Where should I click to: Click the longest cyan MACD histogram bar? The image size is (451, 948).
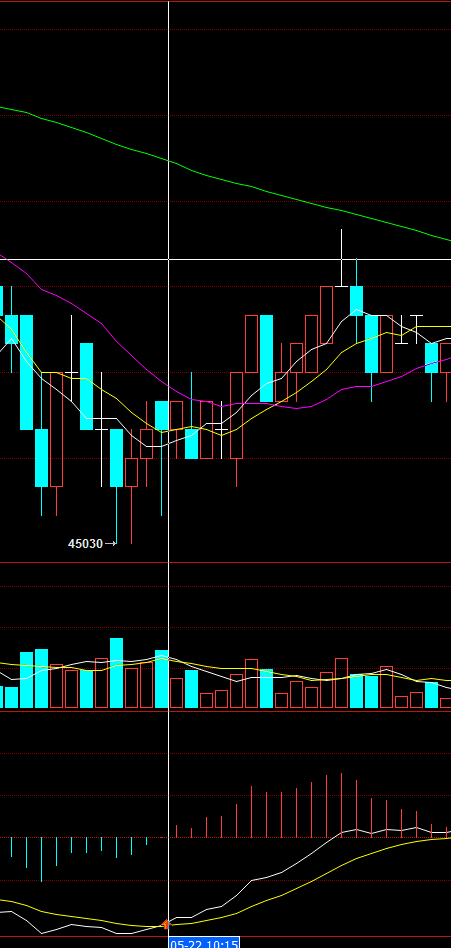[x=41, y=859]
